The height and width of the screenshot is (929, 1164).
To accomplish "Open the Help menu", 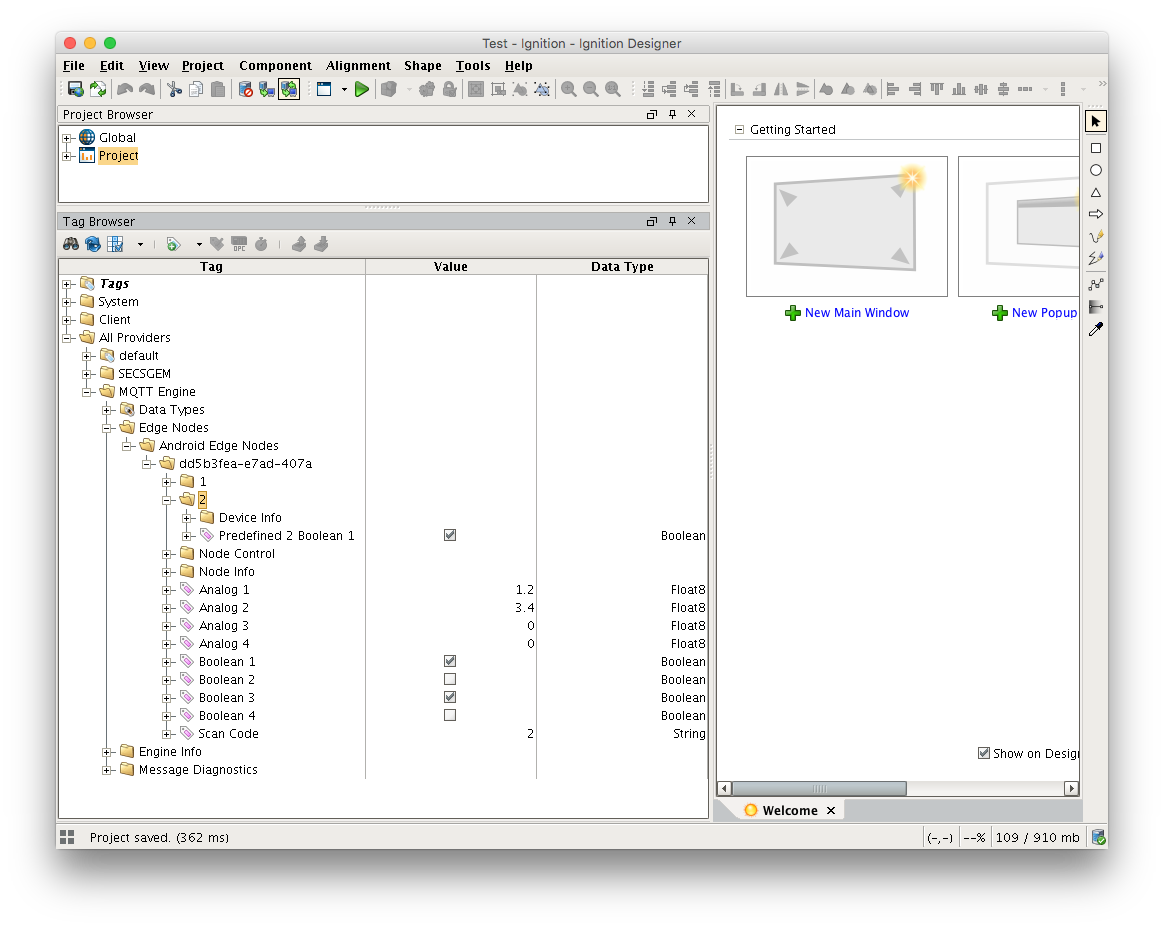I will point(518,65).
